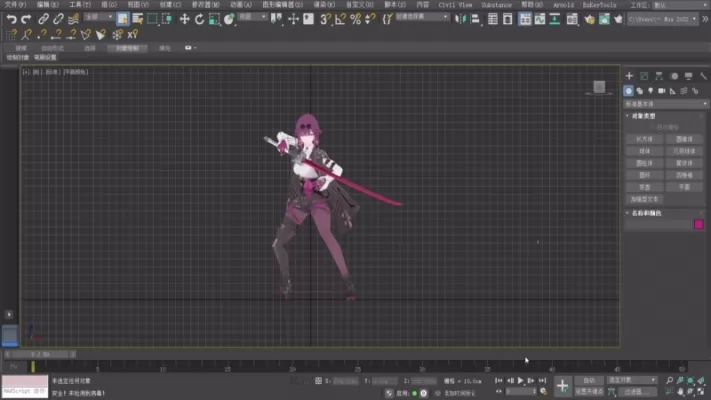711x400 pixels.
Task: Toggle 3D snaps icon
Action: click(325, 19)
